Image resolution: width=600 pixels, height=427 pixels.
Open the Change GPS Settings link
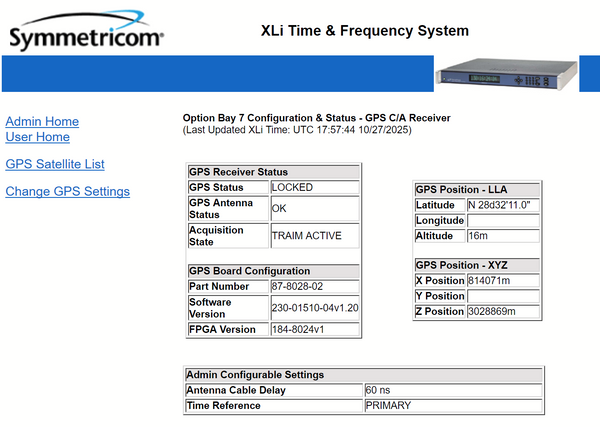(67, 191)
